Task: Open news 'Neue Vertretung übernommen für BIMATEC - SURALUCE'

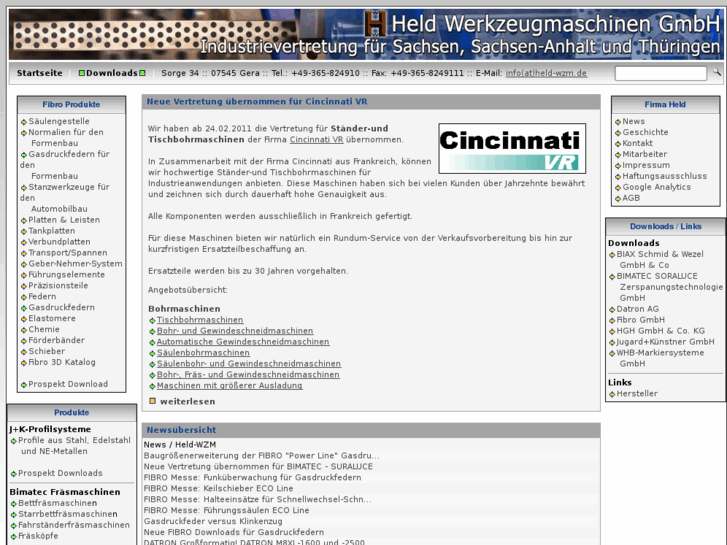Action: tap(258, 467)
